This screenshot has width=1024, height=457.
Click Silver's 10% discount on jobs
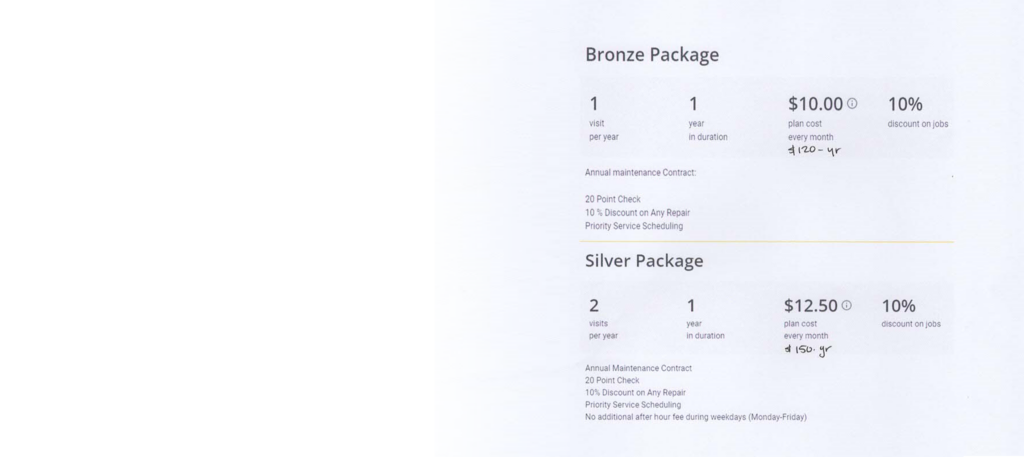tap(911, 313)
